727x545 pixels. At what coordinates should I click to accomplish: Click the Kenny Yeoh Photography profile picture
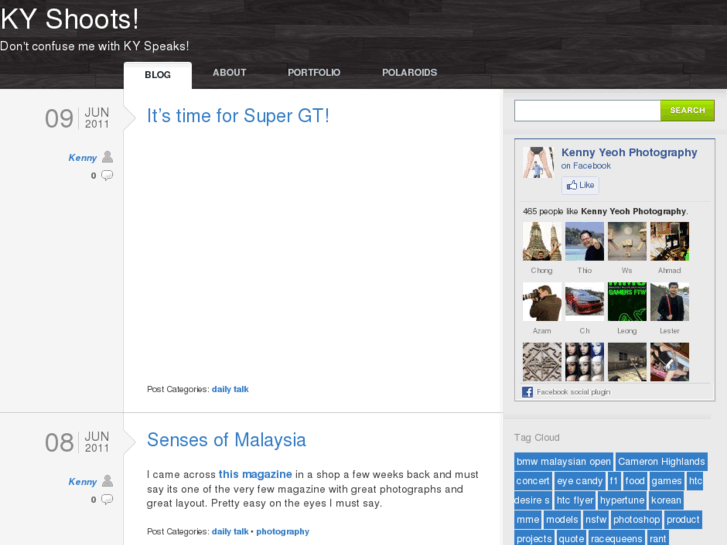(538, 163)
